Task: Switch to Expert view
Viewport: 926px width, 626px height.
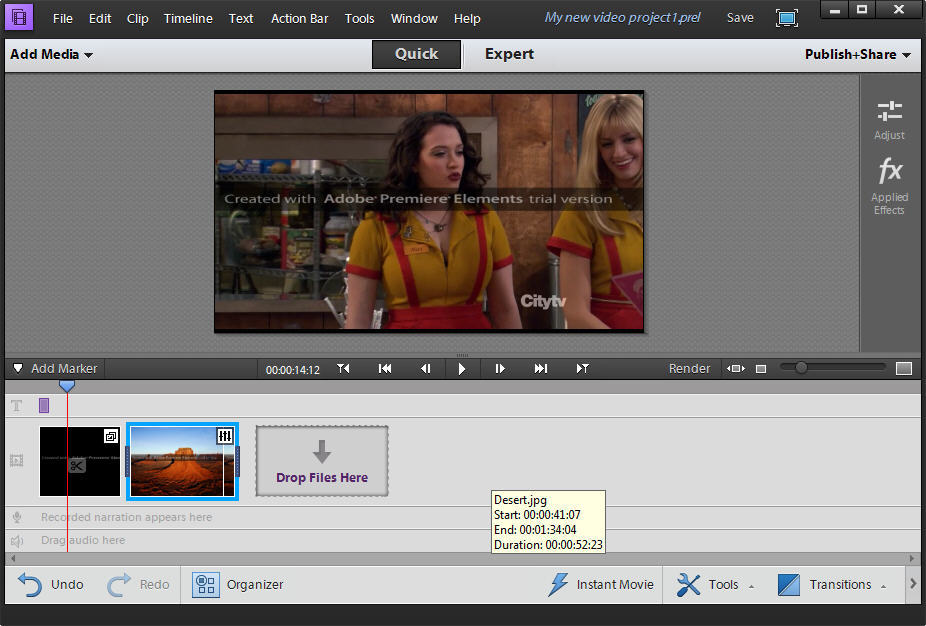Action: point(509,54)
